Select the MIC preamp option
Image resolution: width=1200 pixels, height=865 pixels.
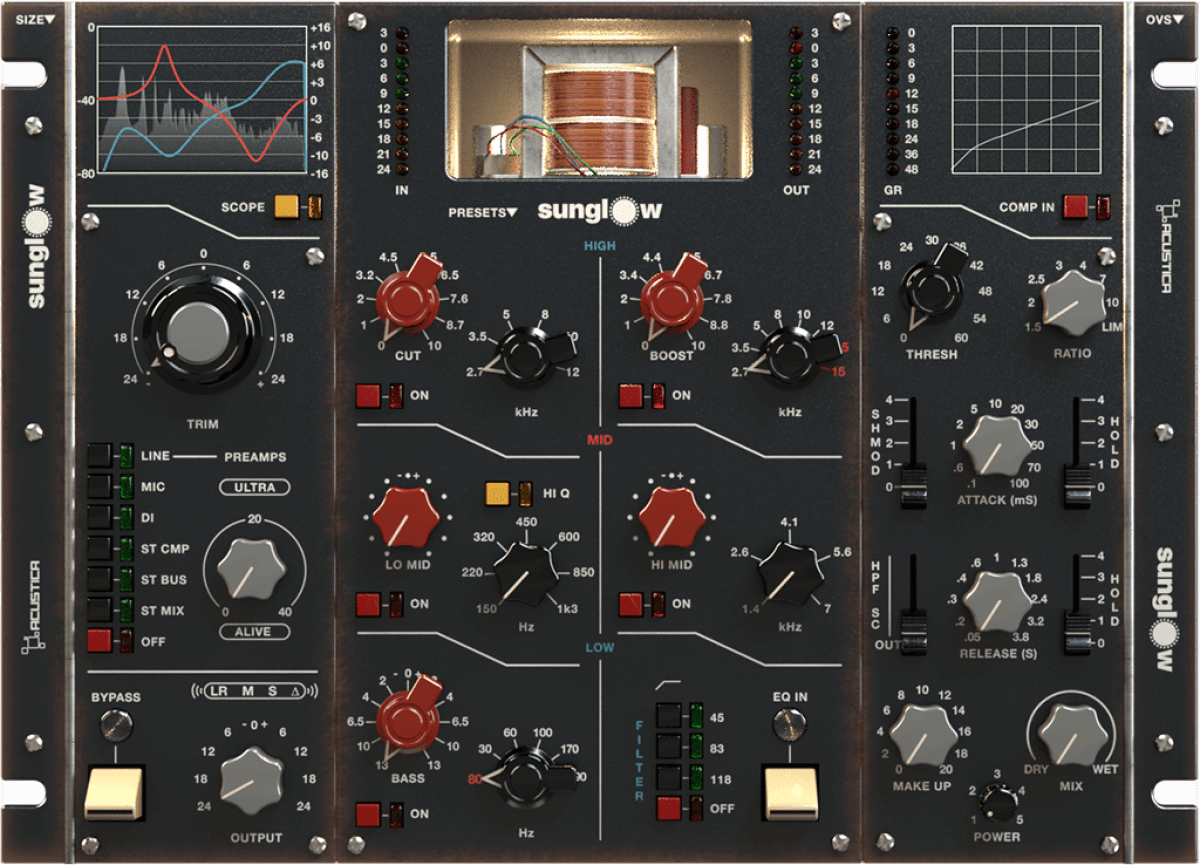click(x=101, y=487)
